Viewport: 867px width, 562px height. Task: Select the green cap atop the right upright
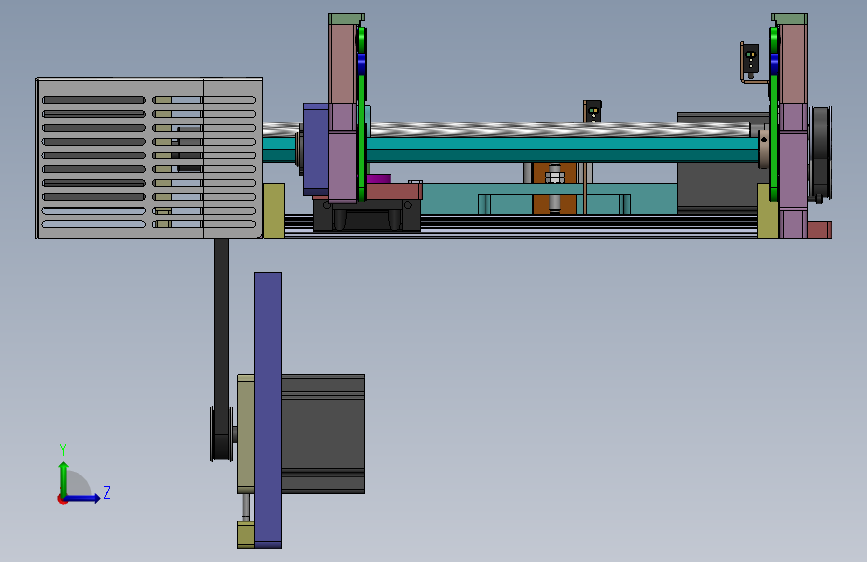click(790, 19)
